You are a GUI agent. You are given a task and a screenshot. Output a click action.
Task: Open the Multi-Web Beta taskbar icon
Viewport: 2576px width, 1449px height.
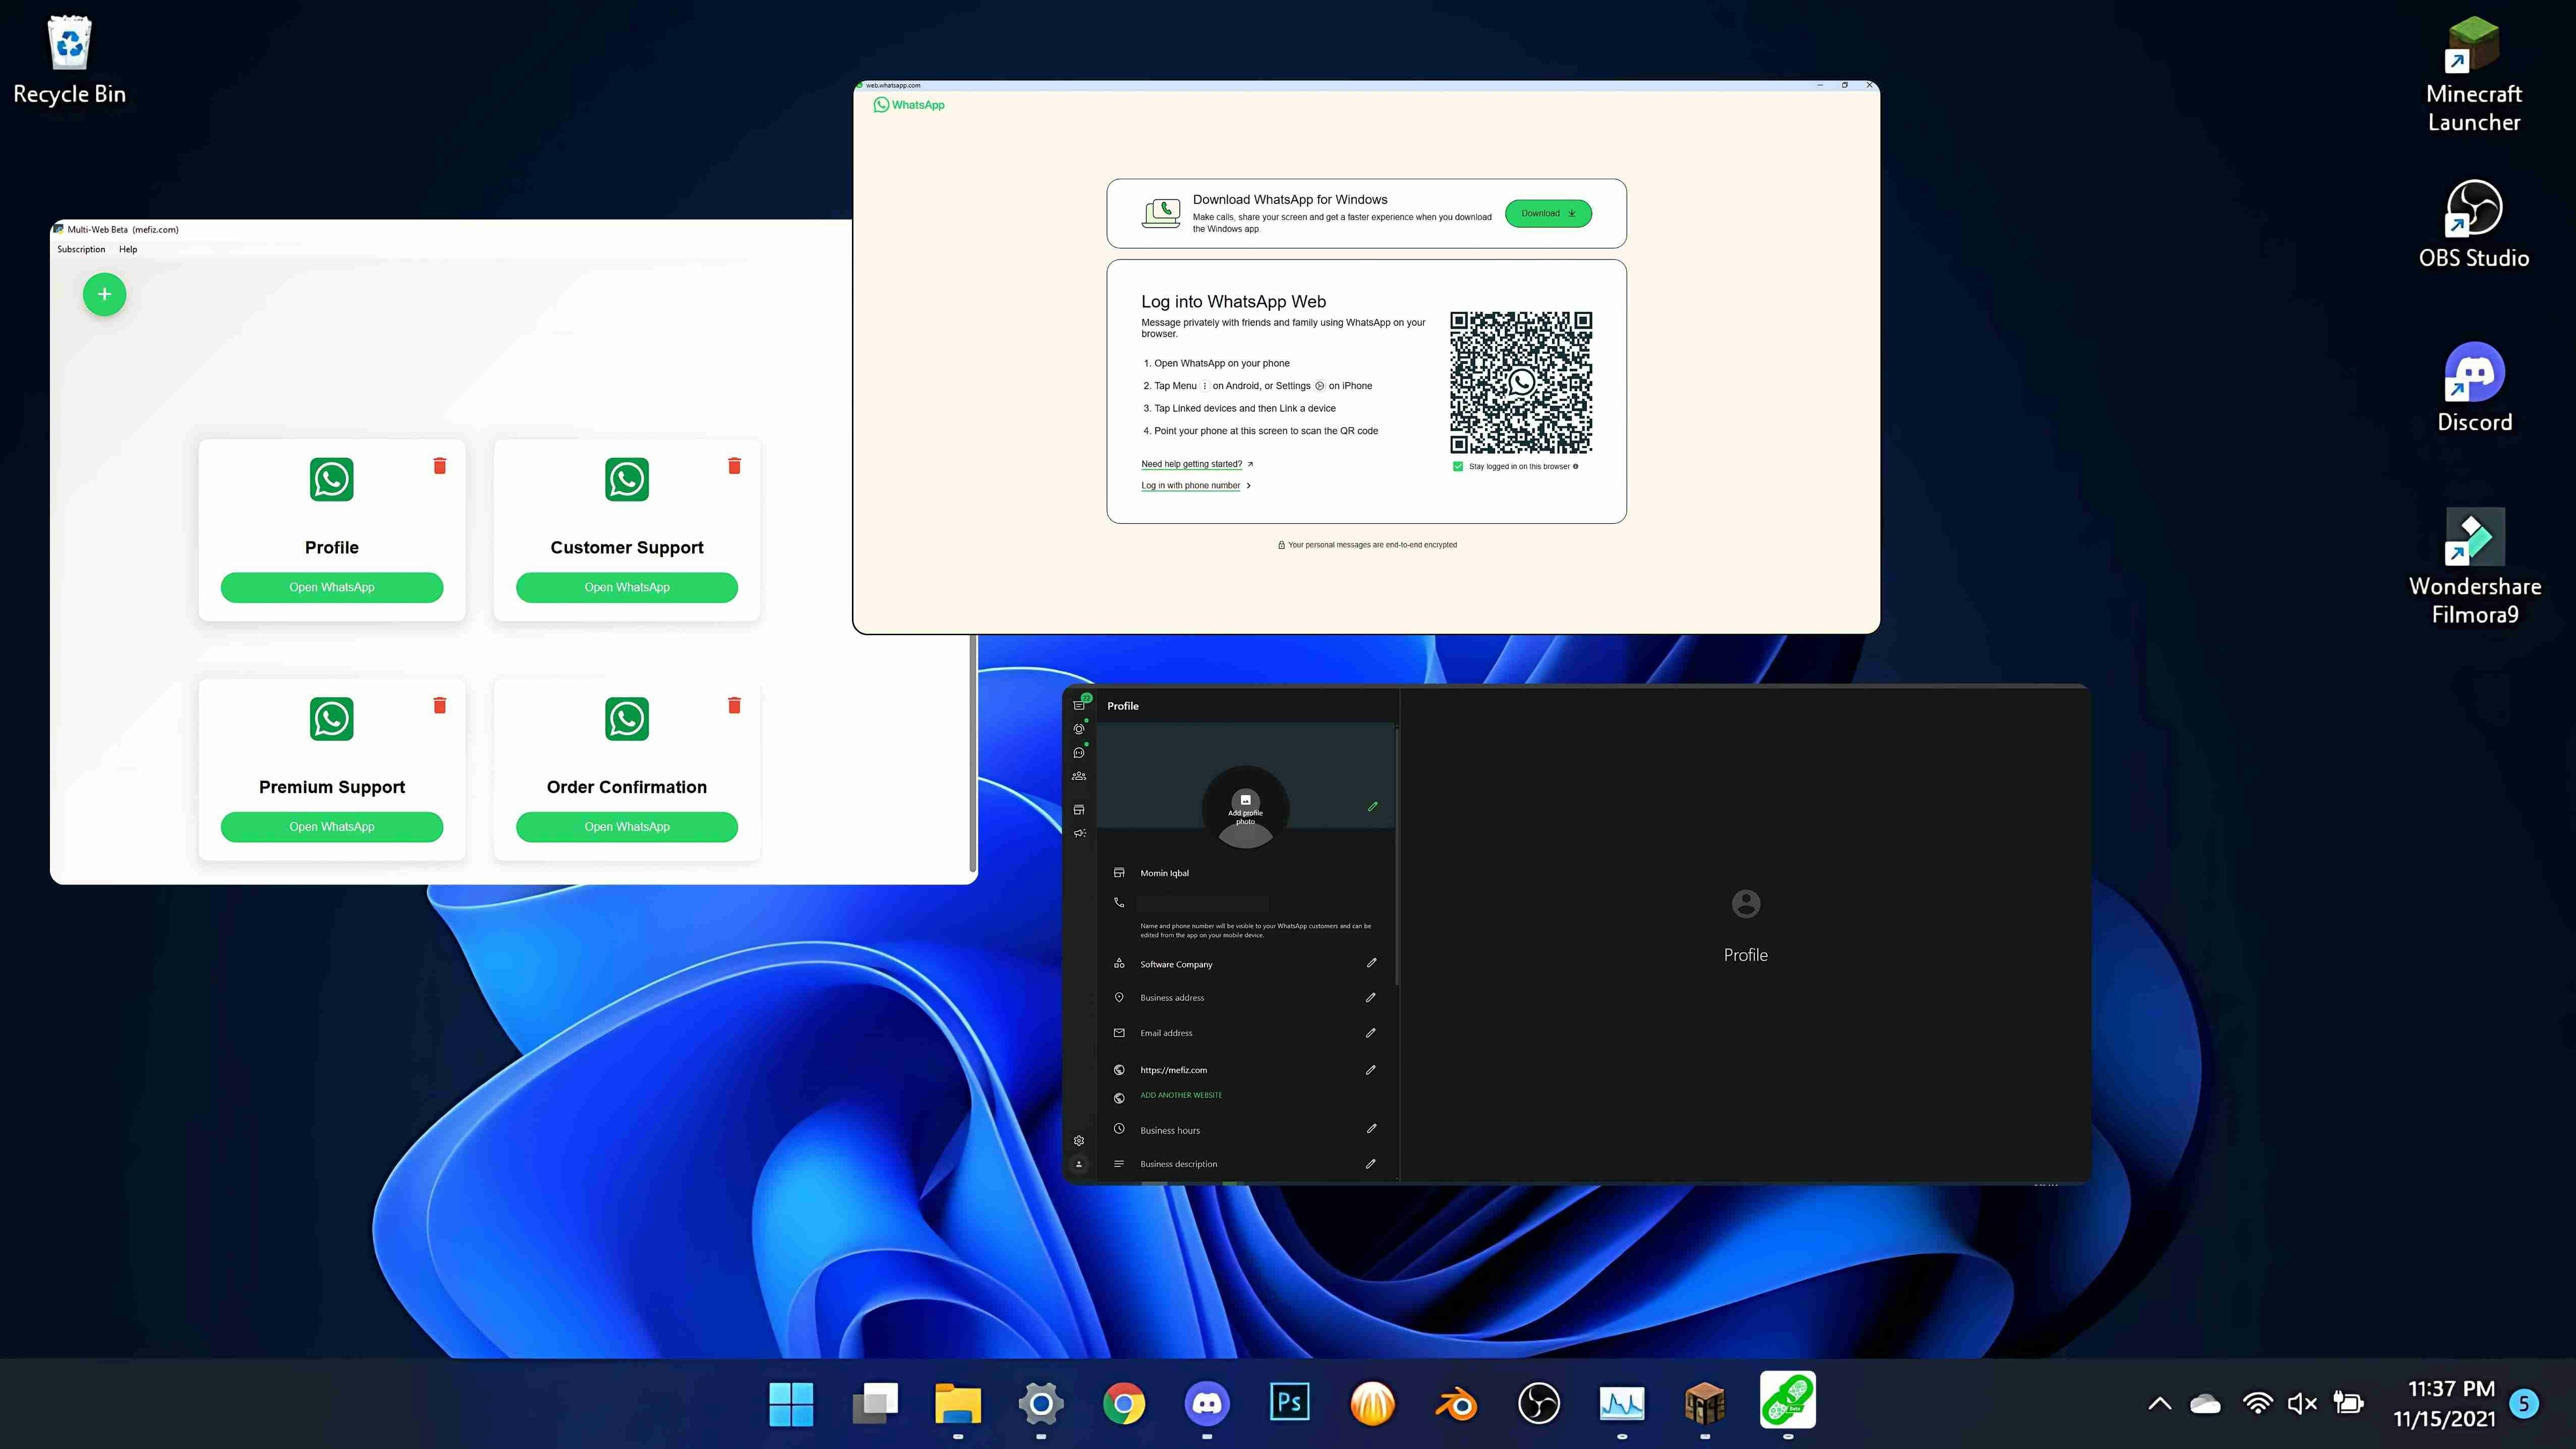click(x=1788, y=1400)
